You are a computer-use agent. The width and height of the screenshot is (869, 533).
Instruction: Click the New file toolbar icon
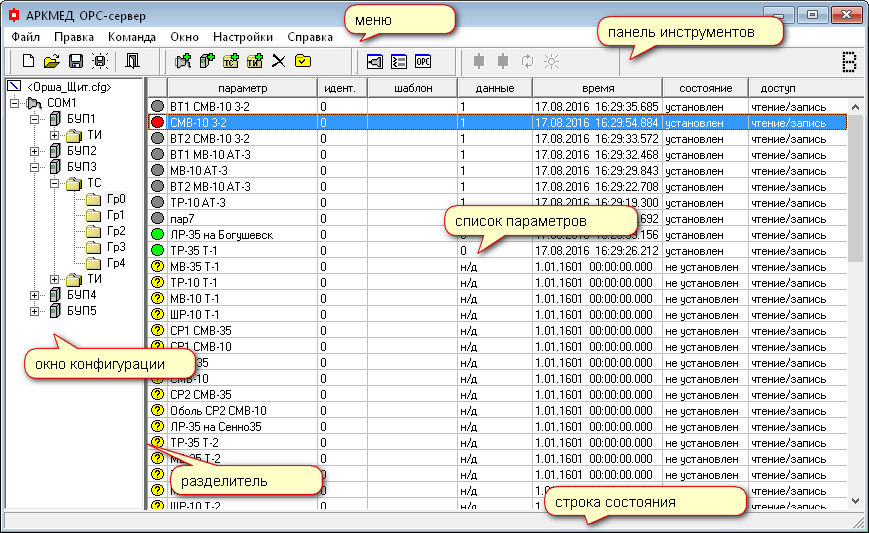(x=28, y=62)
